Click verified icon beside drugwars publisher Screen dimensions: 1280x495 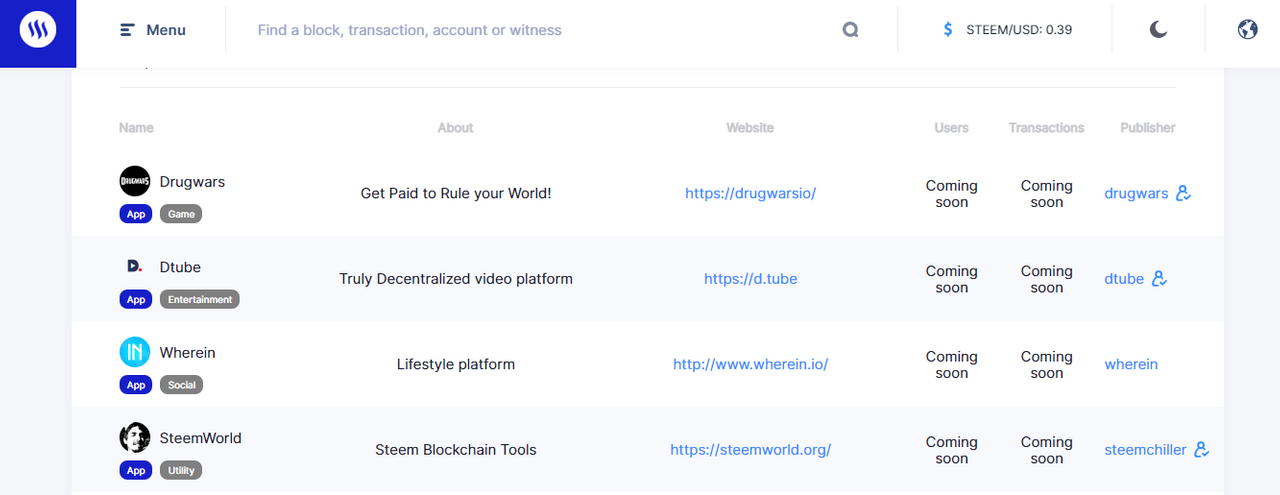[1184, 193]
